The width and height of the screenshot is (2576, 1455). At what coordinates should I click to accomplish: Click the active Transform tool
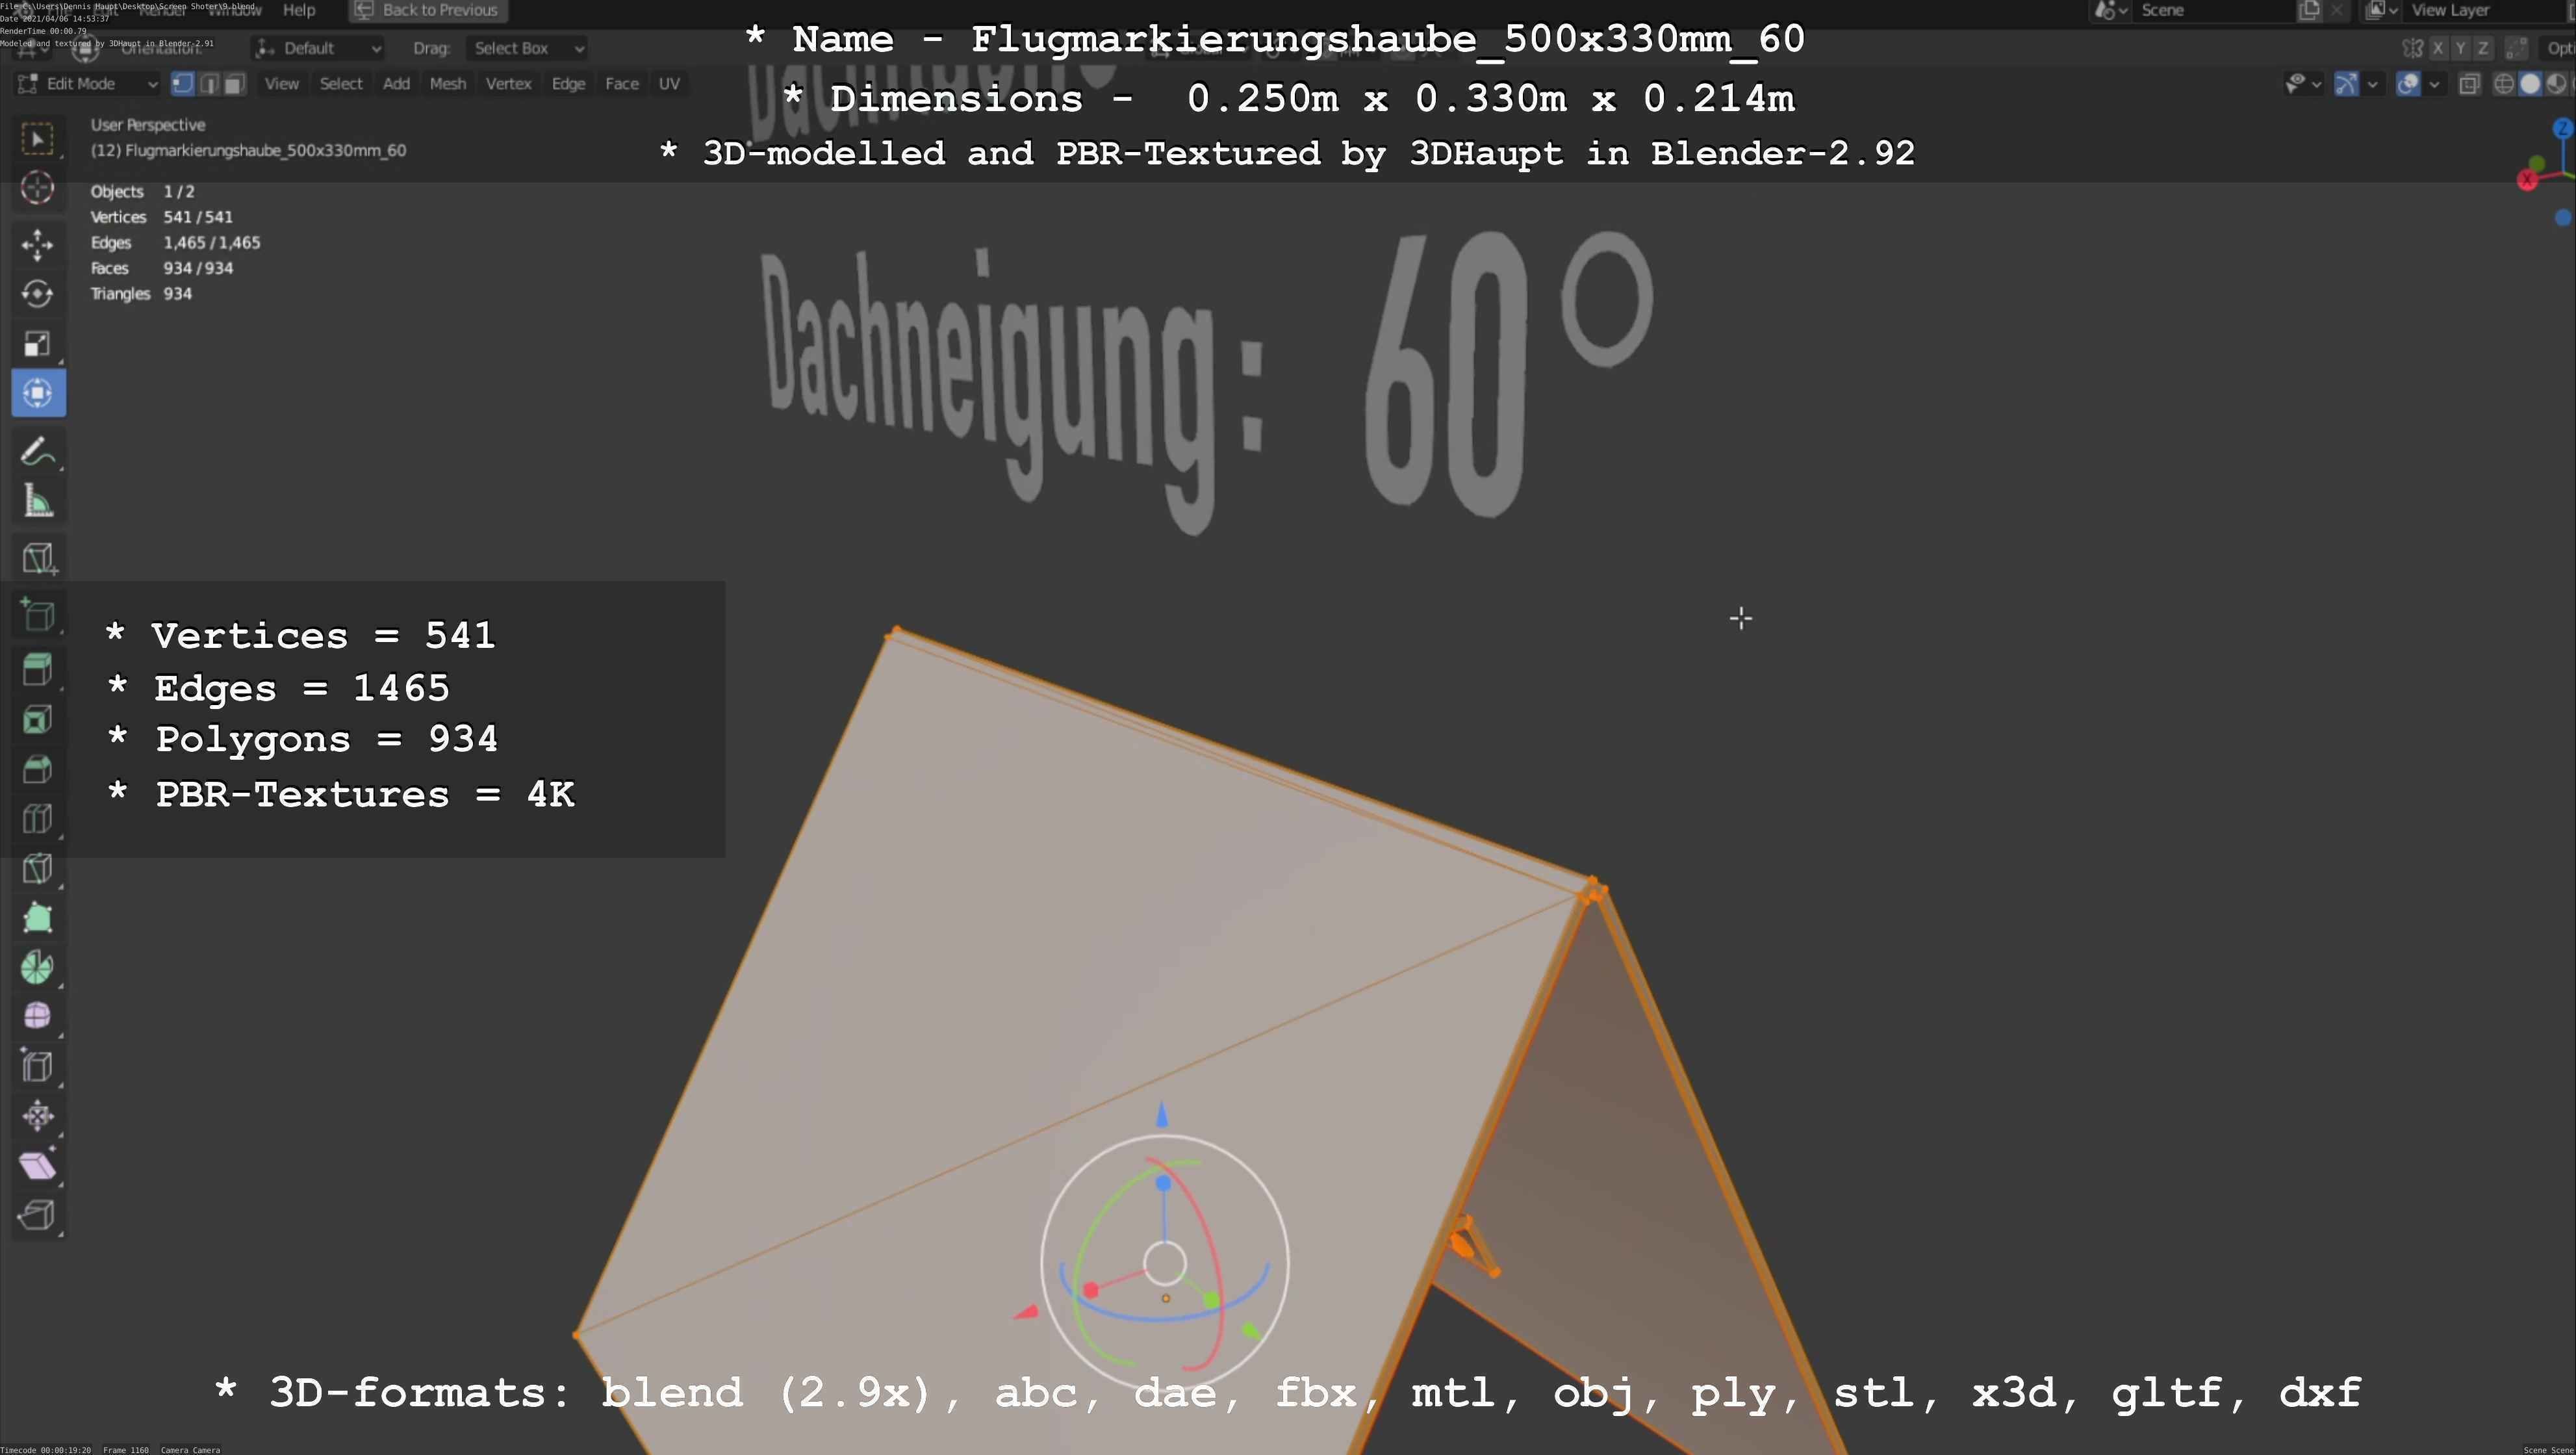click(x=38, y=393)
